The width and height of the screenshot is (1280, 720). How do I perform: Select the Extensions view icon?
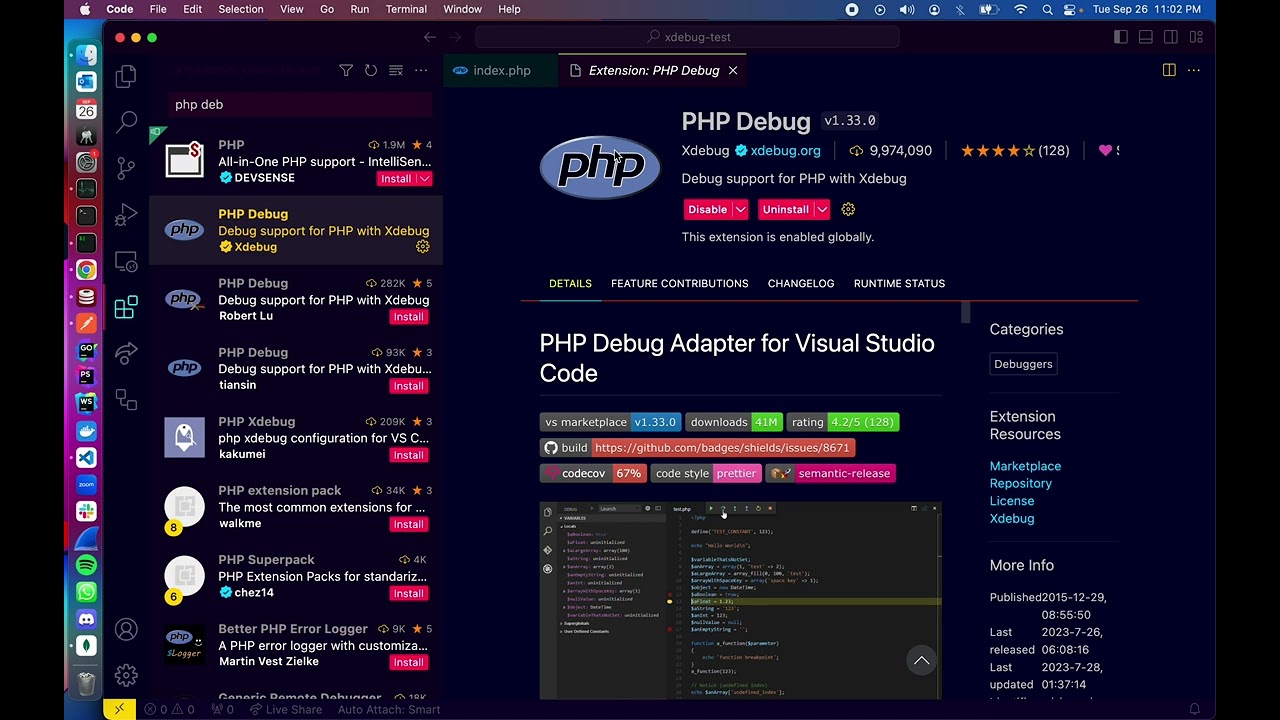126,307
